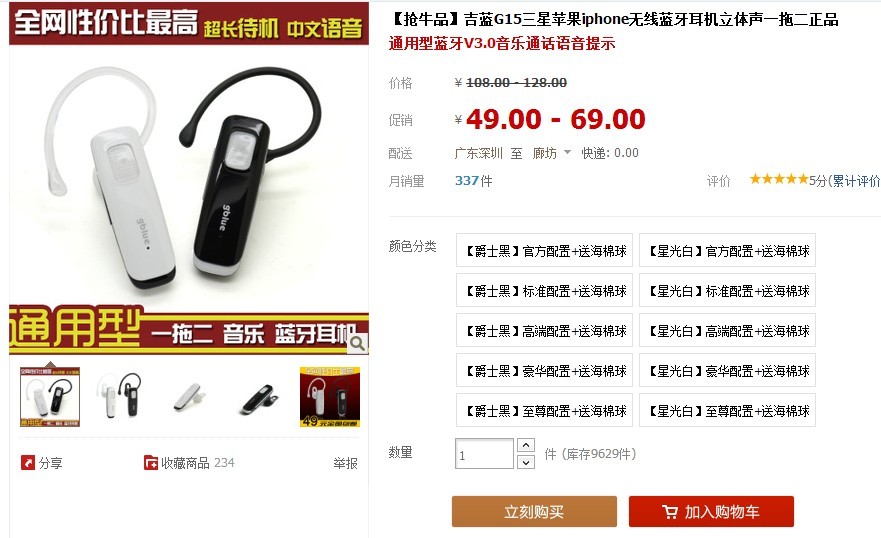Decrease quantity with the down arrow
881x538 pixels.
[525, 462]
